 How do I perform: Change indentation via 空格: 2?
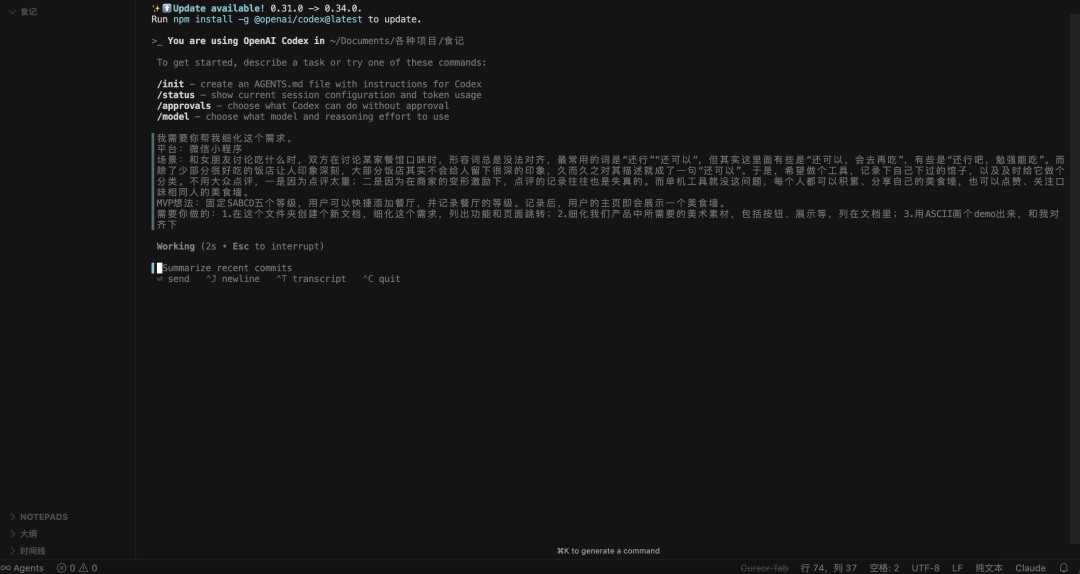pyautogui.click(x=883, y=568)
